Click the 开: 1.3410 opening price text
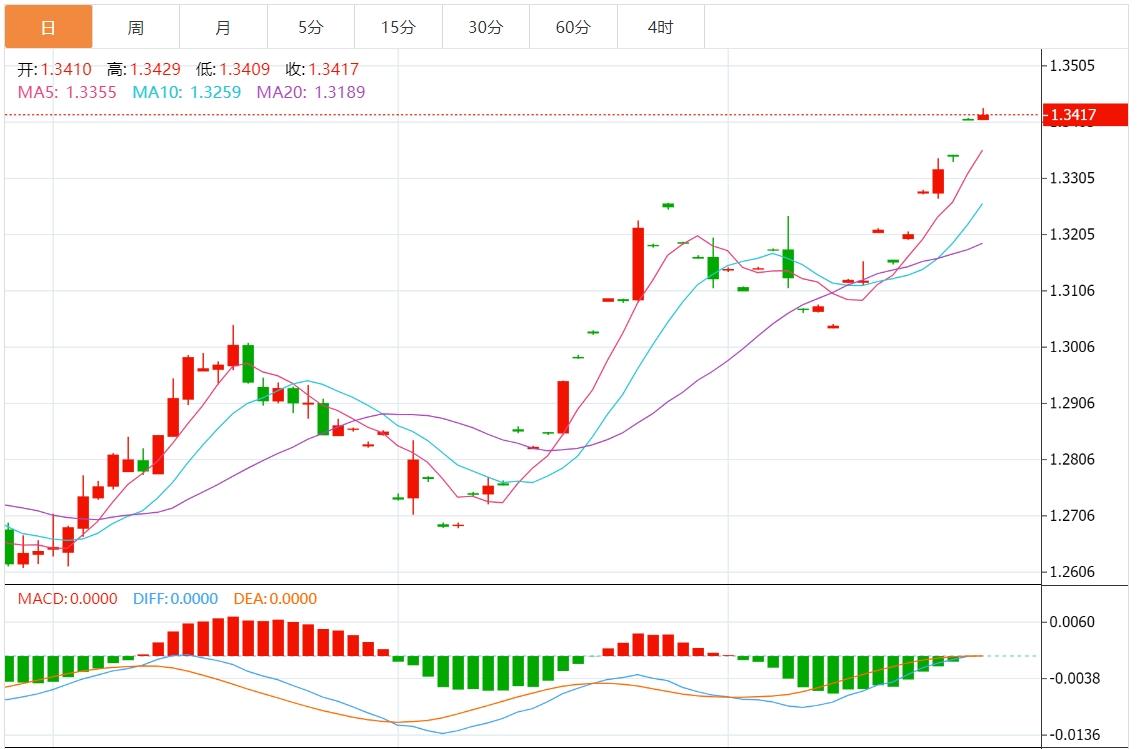 (x=55, y=69)
